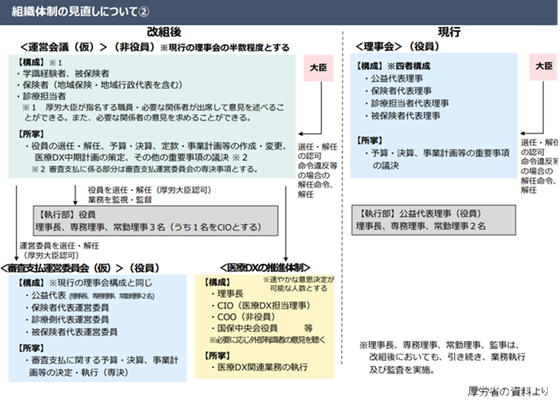
Task: Select the 保険者代表運営委員 bullet
Action: pyautogui.click(x=66, y=307)
